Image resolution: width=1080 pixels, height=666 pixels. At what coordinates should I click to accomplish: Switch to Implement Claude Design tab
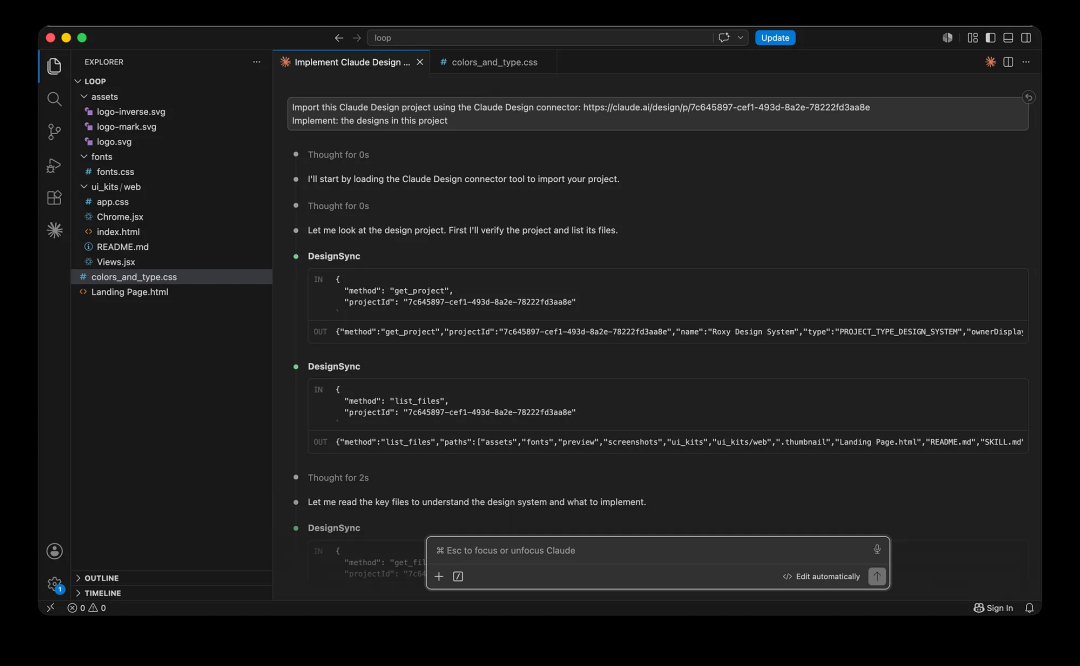tap(351, 62)
